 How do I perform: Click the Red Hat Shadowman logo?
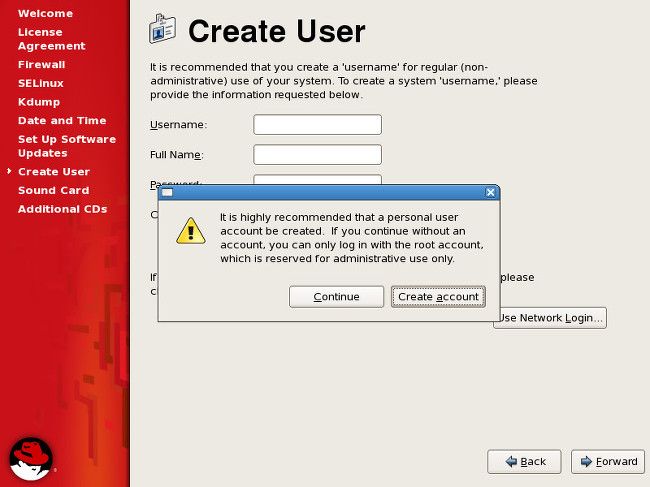(31, 458)
